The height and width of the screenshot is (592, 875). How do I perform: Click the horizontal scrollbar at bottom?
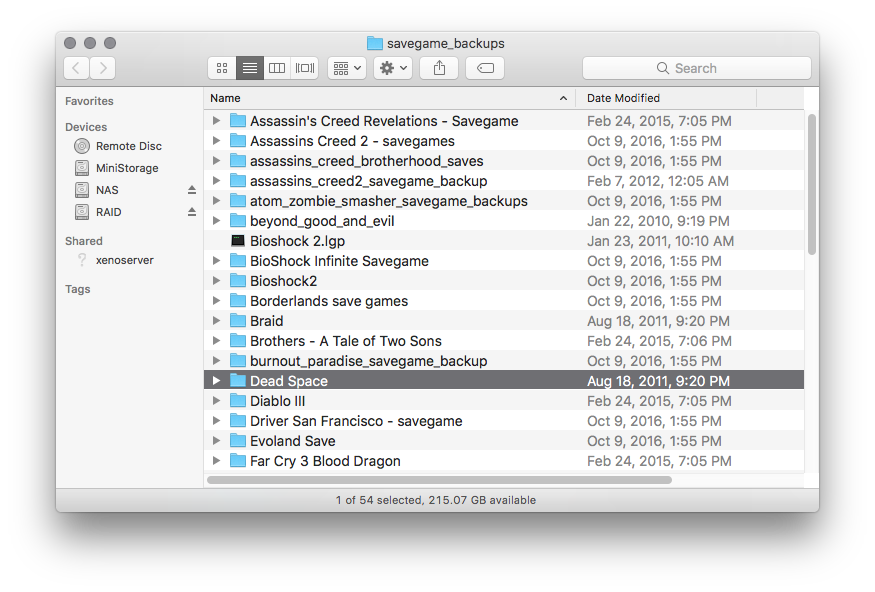(439, 480)
